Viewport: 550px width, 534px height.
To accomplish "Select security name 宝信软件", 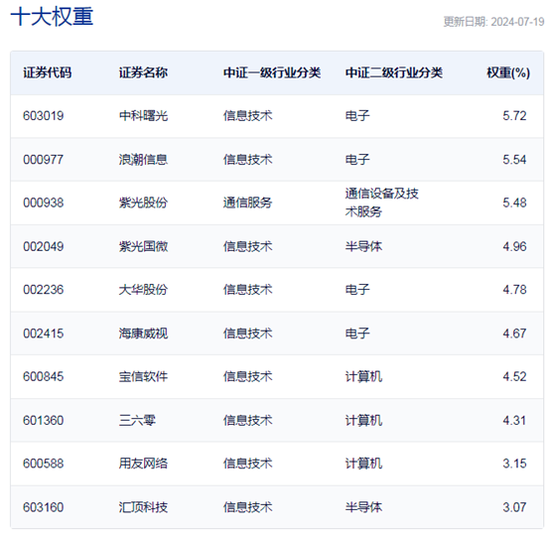I will [x=143, y=377].
